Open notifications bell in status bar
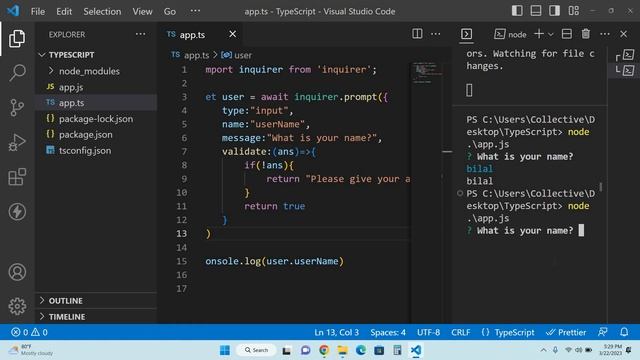640x360 pixels. [x=624, y=332]
